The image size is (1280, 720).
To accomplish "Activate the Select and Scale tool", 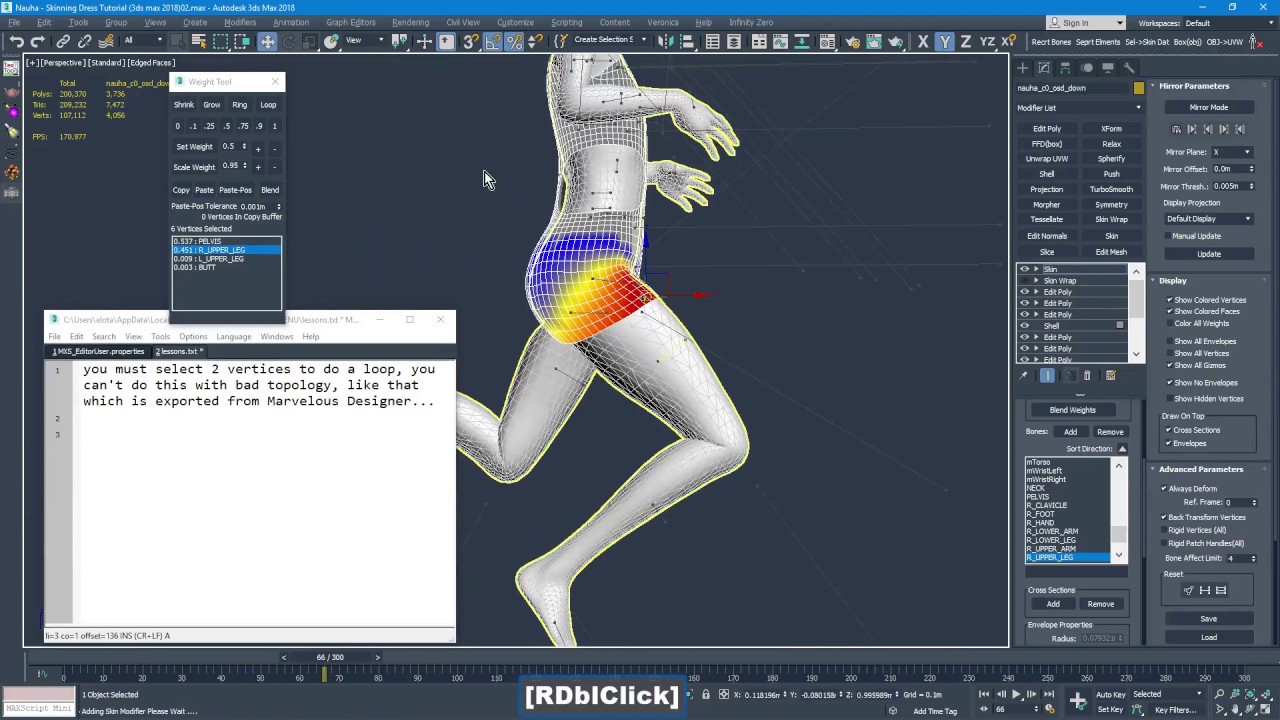I will (310, 41).
